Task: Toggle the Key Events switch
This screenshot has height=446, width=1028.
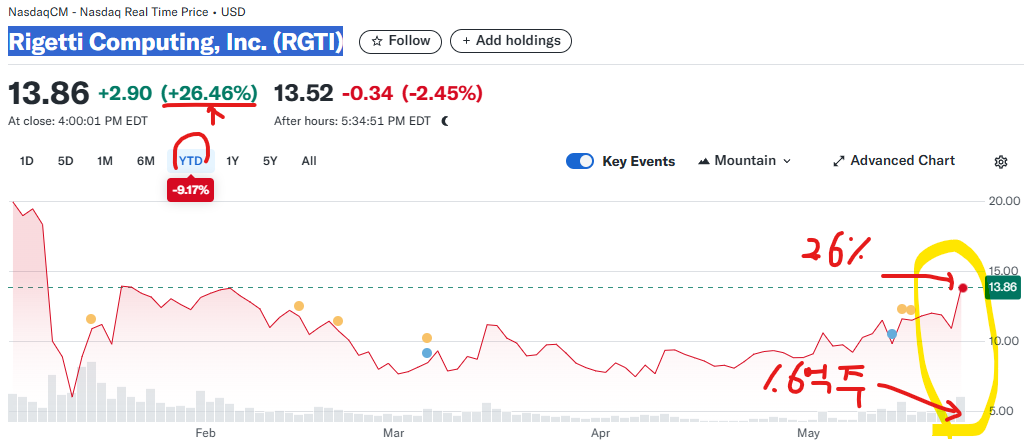Action: [580, 161]
